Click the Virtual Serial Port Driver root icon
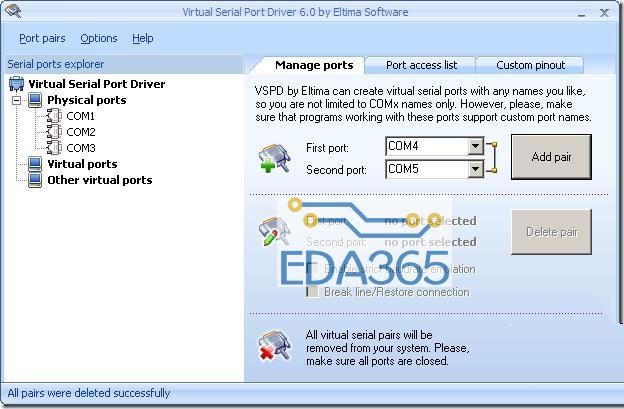This screenshot has width=624, height=409. (x=16, y=84)
